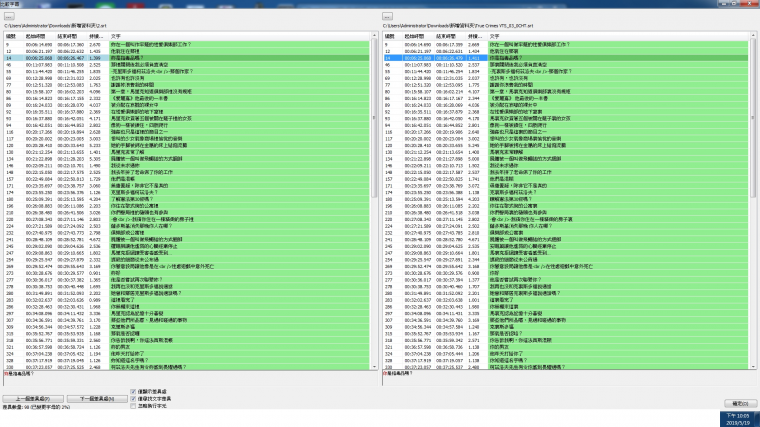Click scroll-up arrow of True Crimes list scrollbar
Screen dimensions: 760x427
753,36
